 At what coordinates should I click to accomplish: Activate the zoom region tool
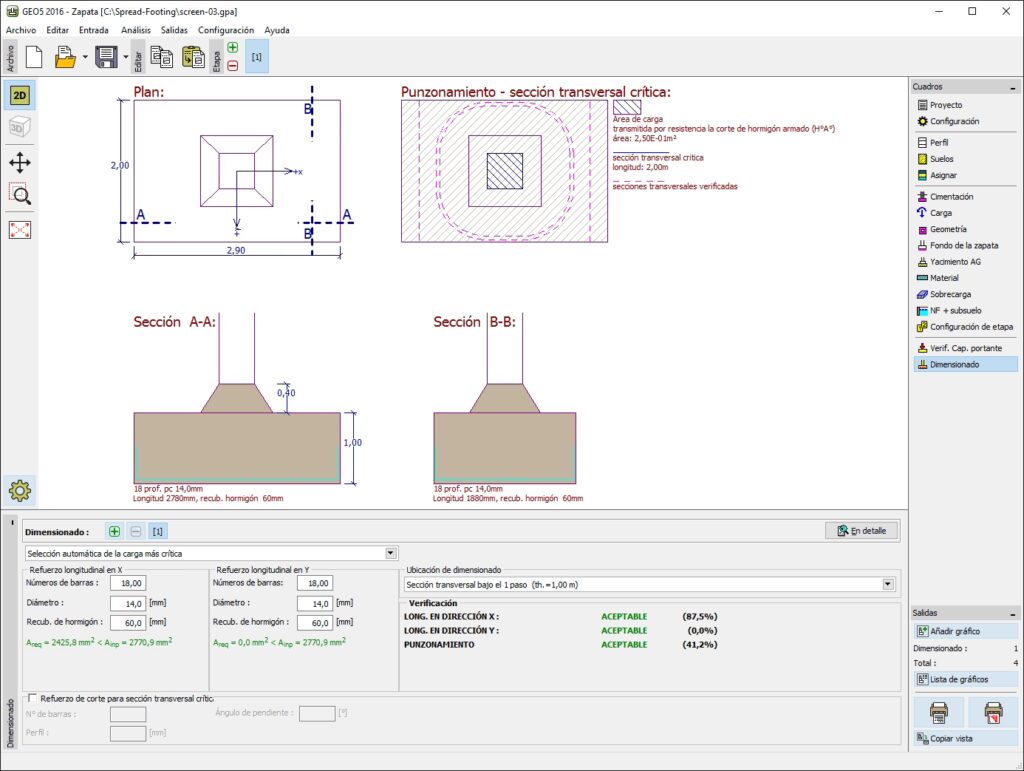(20, 195)
